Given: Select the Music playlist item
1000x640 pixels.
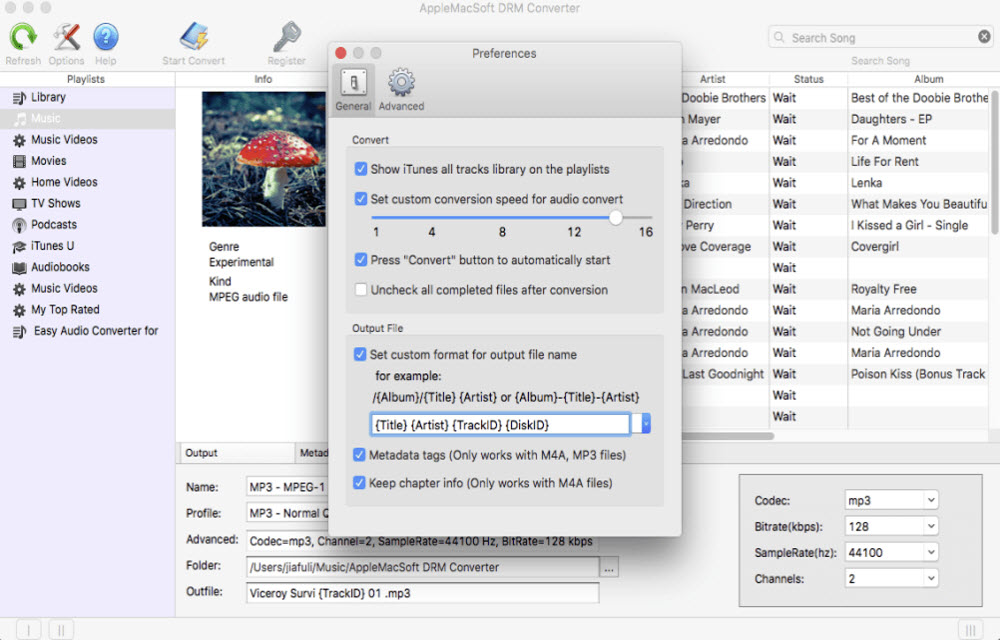Looking at the screenshot, I should [87, 119].
